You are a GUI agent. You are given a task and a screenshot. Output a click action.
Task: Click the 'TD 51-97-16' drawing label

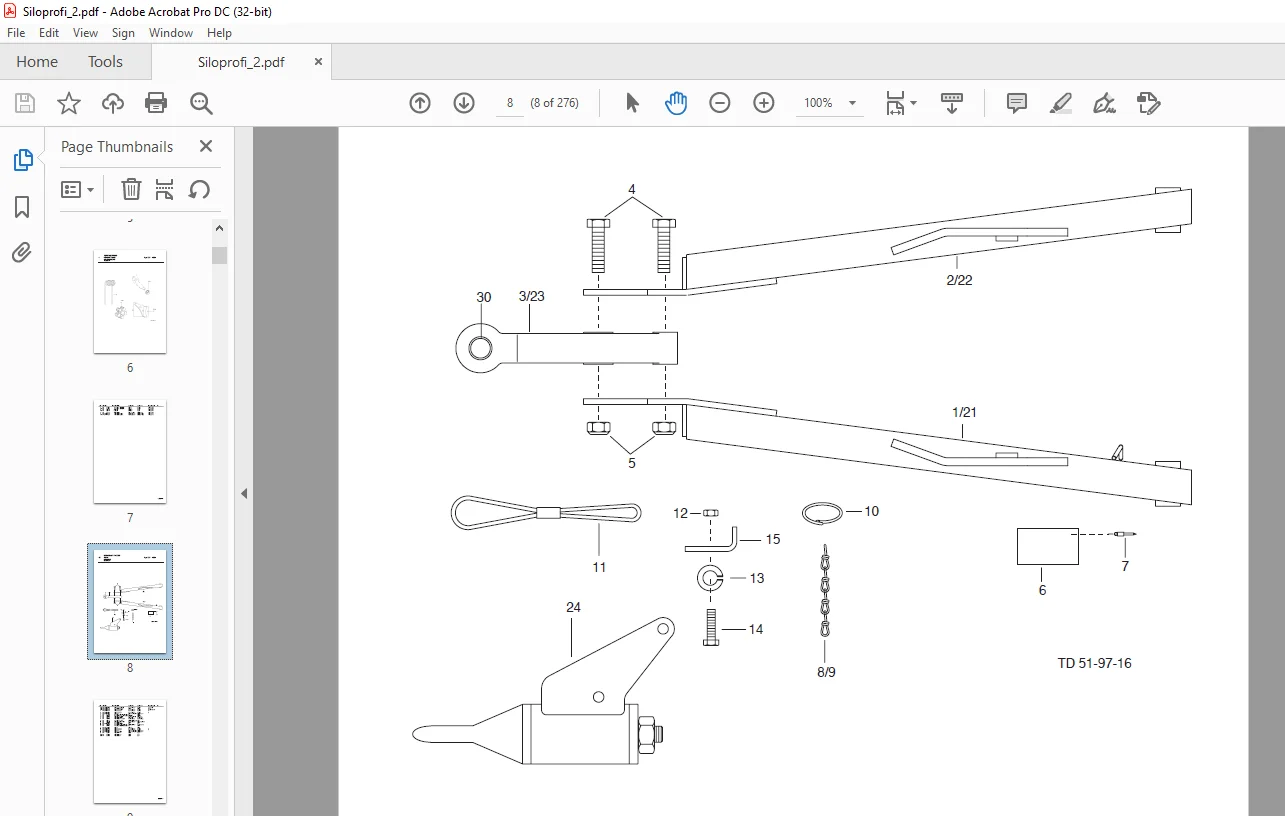click(1095, 663)
